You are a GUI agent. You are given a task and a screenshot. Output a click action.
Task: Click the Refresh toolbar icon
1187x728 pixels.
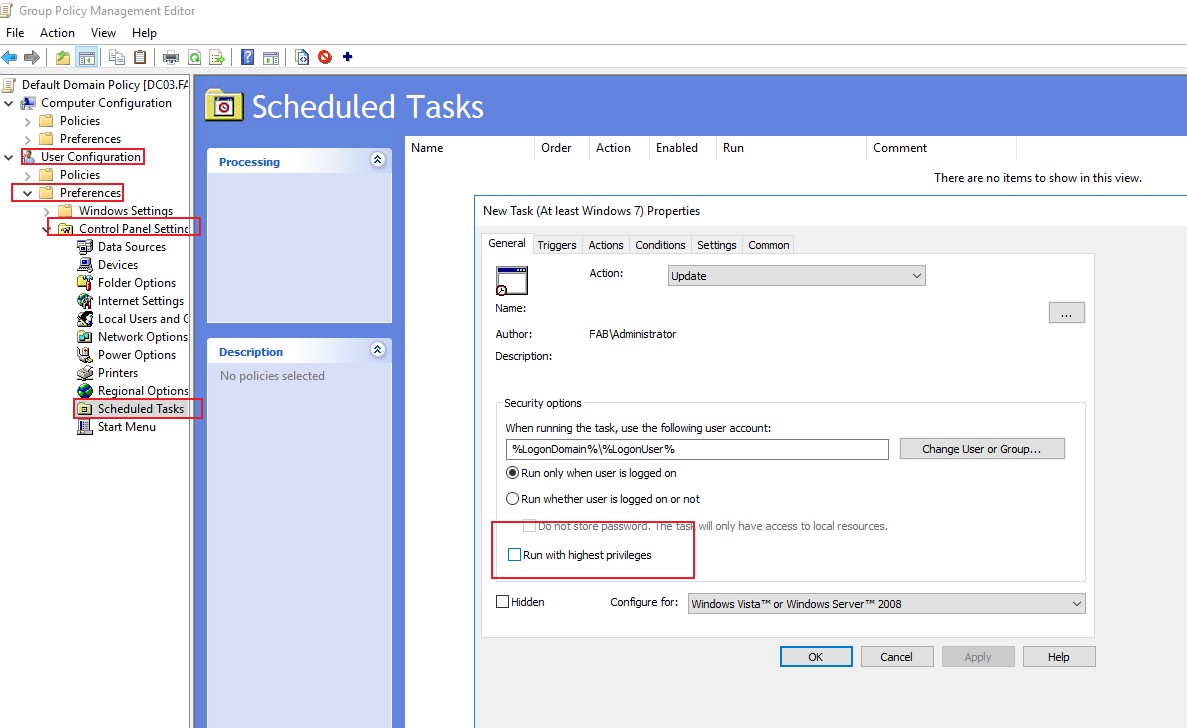[x=195, y=58]
